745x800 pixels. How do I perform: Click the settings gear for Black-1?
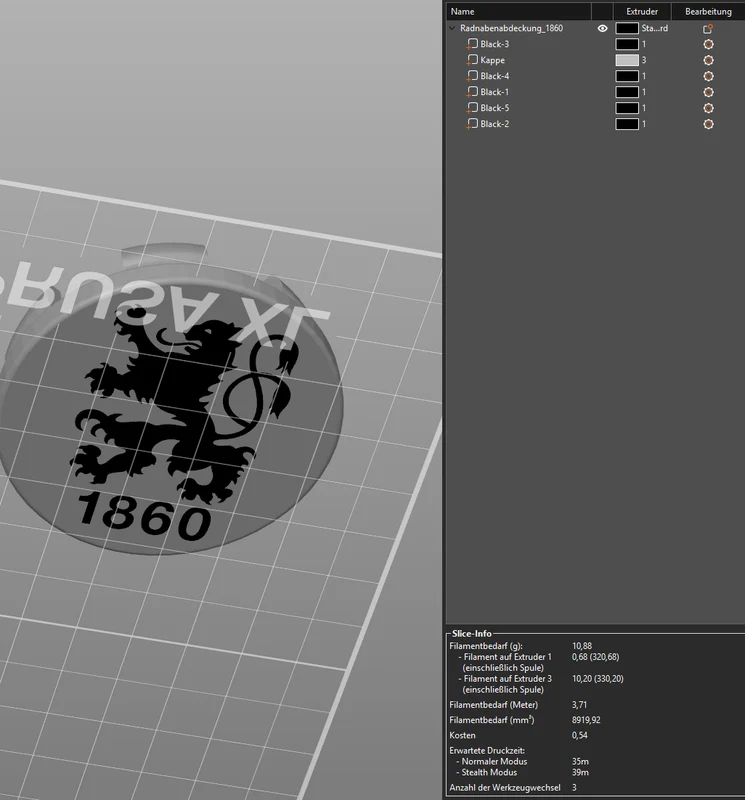(x=708, y=92)
